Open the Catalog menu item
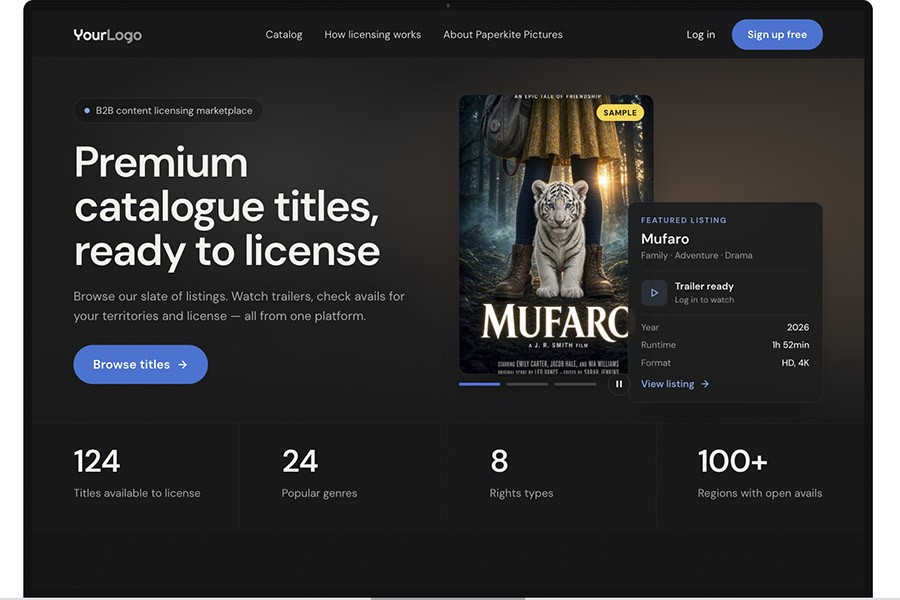This screenshot has height=600, width=900. pyautogui.click(x=284, y=34)
